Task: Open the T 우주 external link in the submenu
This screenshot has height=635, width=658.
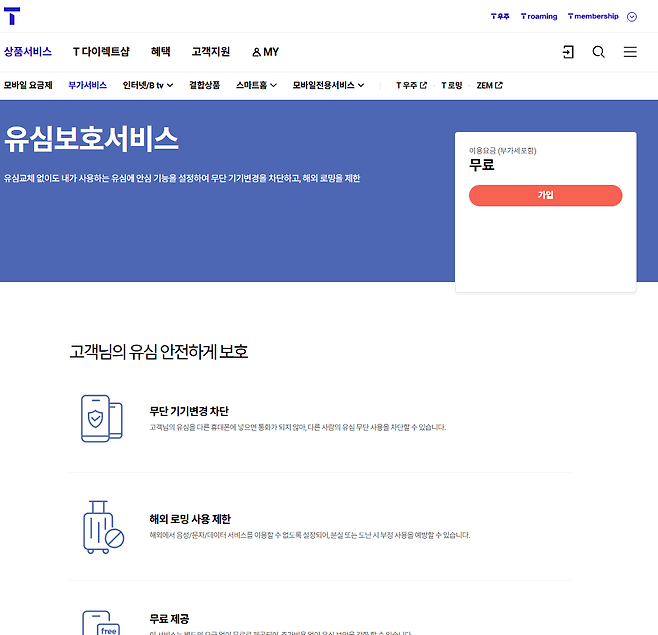Action: pyautogui.click(x=411, y=85)
